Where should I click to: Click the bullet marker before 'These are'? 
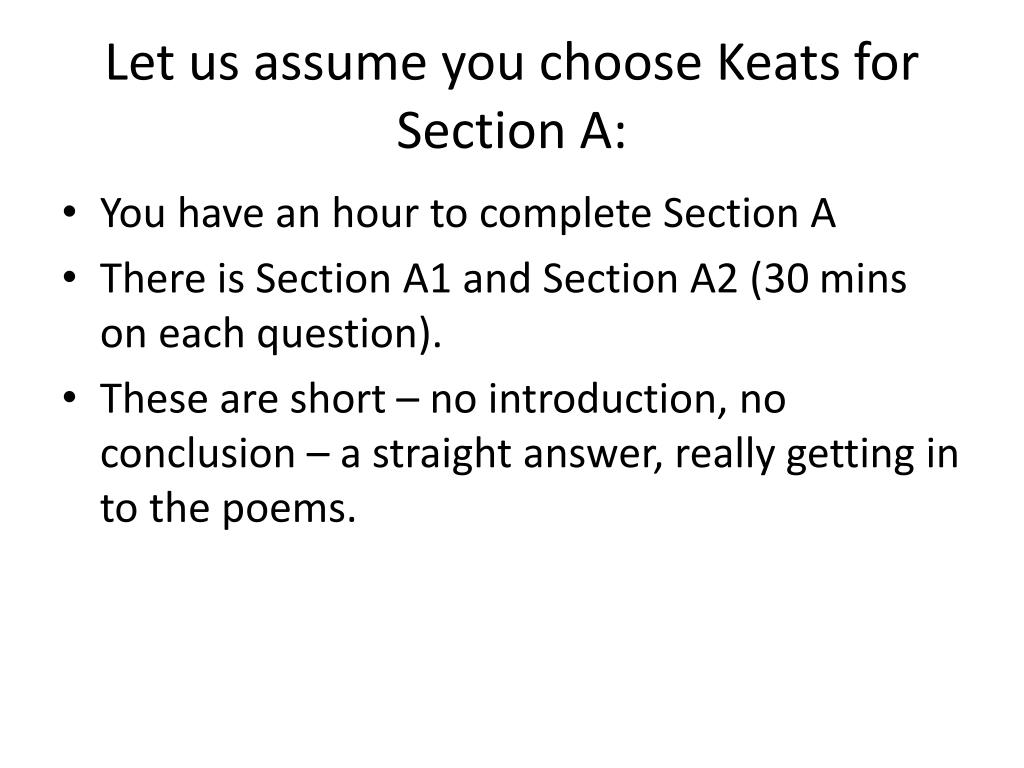coord(70,398)
